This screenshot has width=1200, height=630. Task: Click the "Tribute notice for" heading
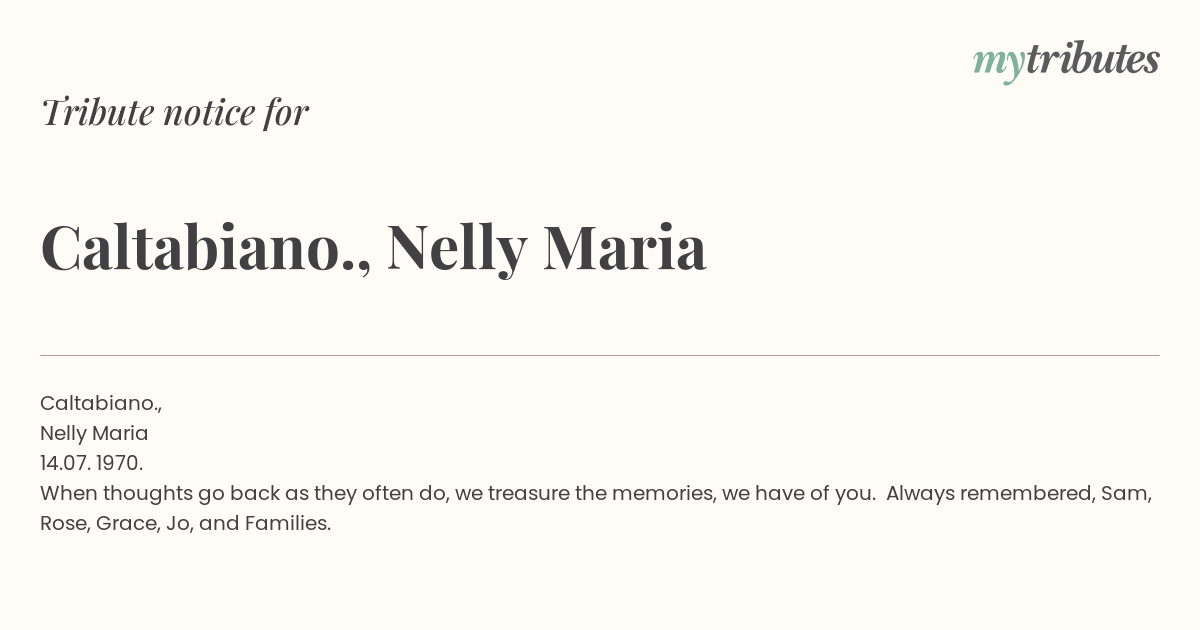click(x=174, y=112)
